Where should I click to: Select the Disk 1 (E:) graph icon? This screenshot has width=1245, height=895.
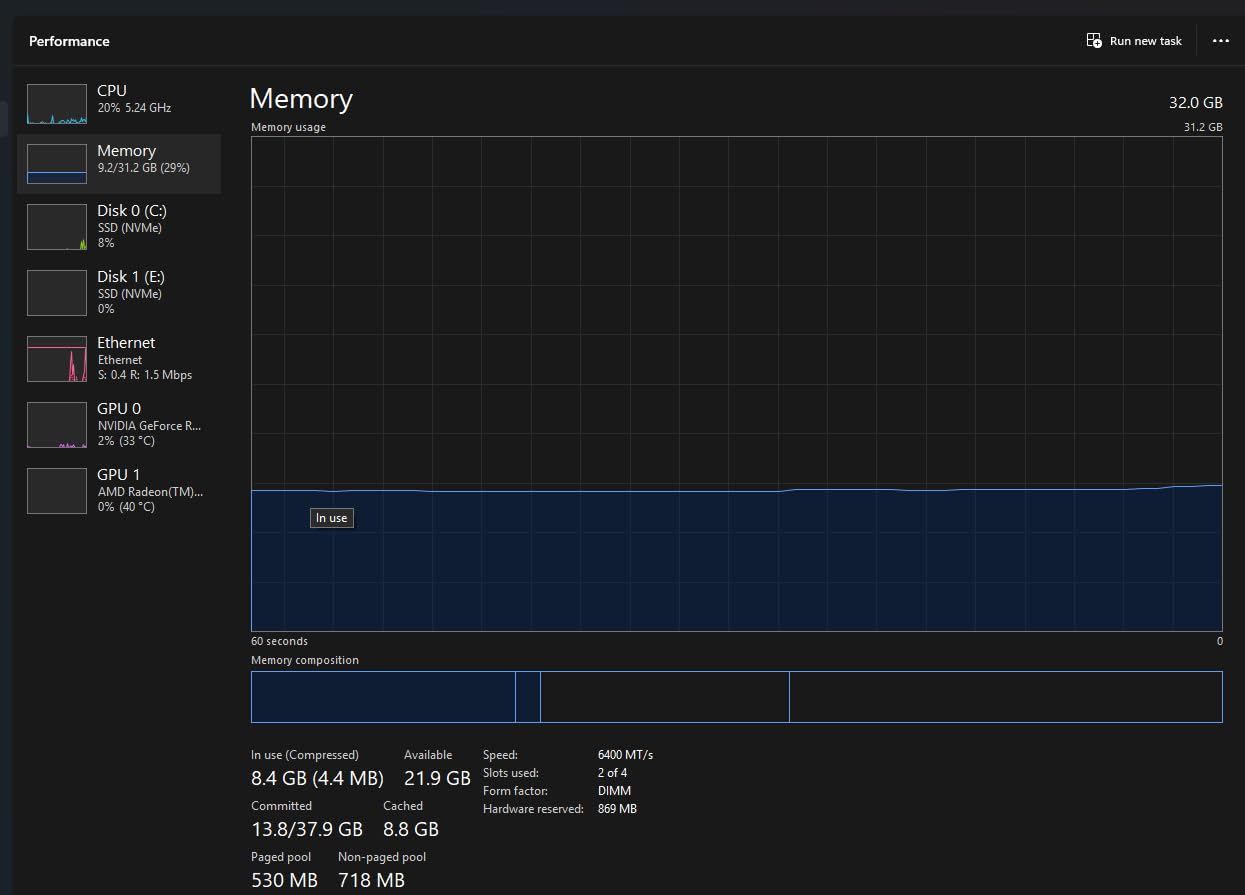57,293
